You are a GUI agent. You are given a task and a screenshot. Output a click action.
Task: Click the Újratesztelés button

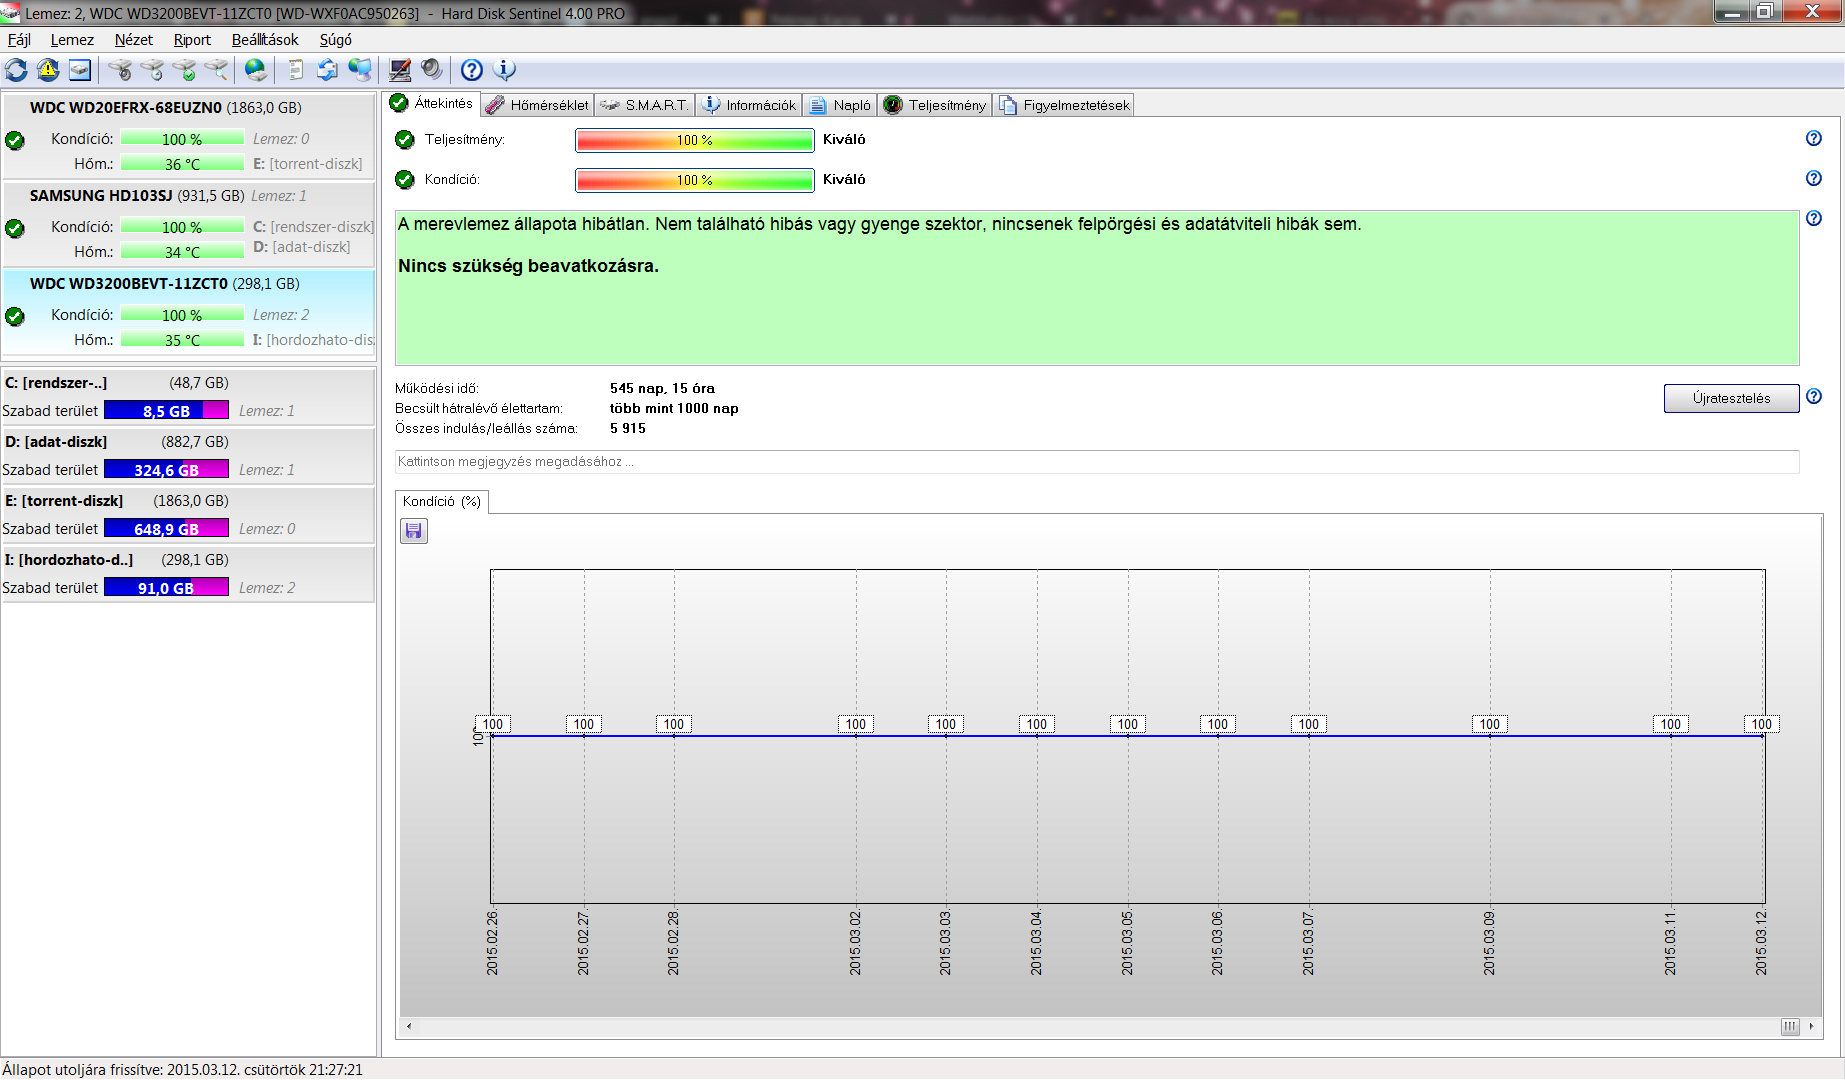(x=1731, y=398)
